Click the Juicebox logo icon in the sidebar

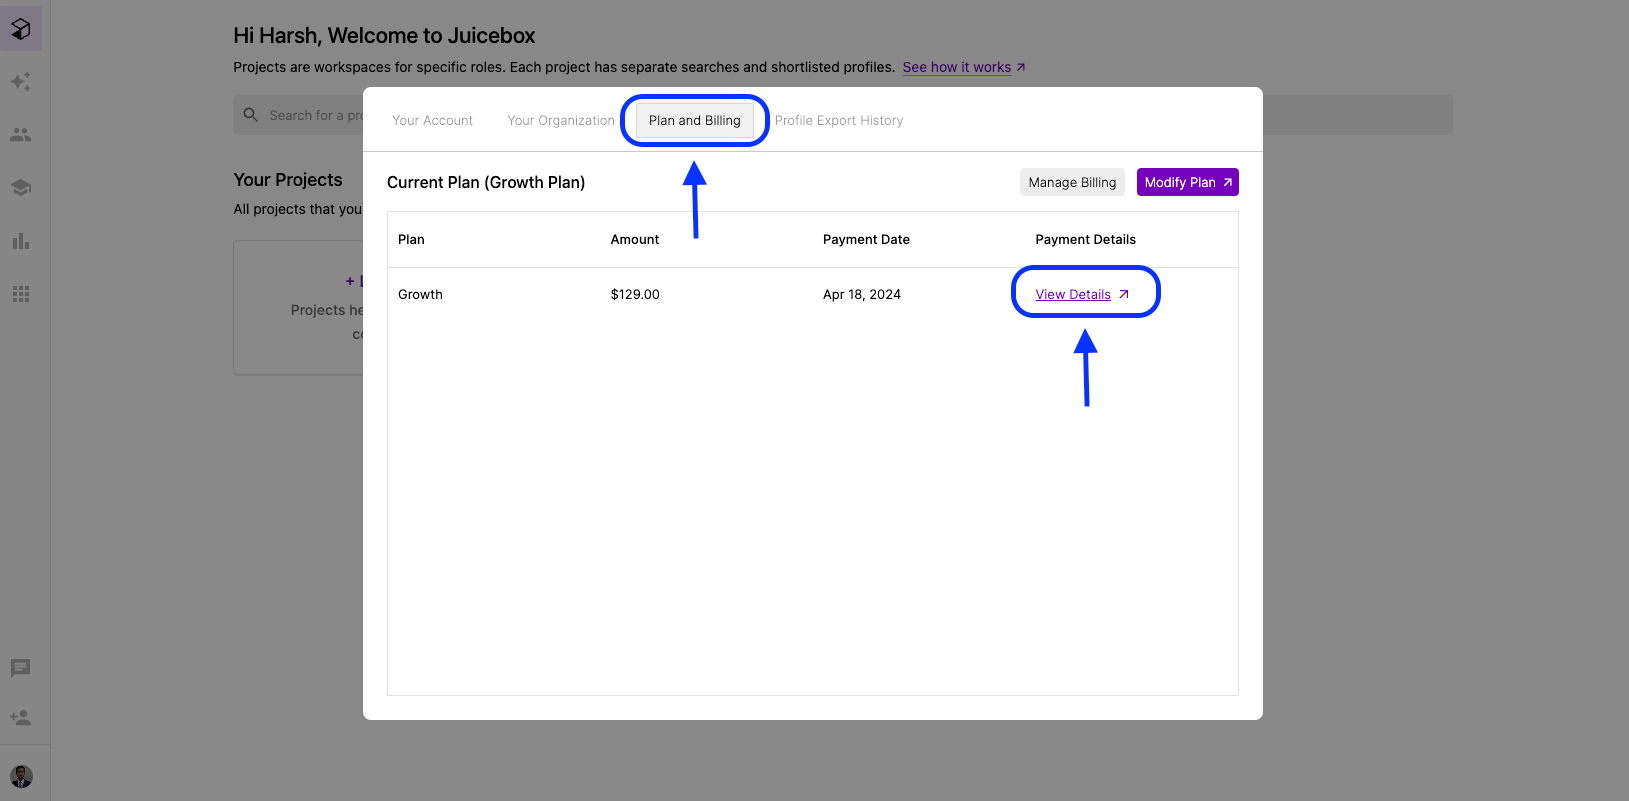pyautogui.click(x=21, y=29)
